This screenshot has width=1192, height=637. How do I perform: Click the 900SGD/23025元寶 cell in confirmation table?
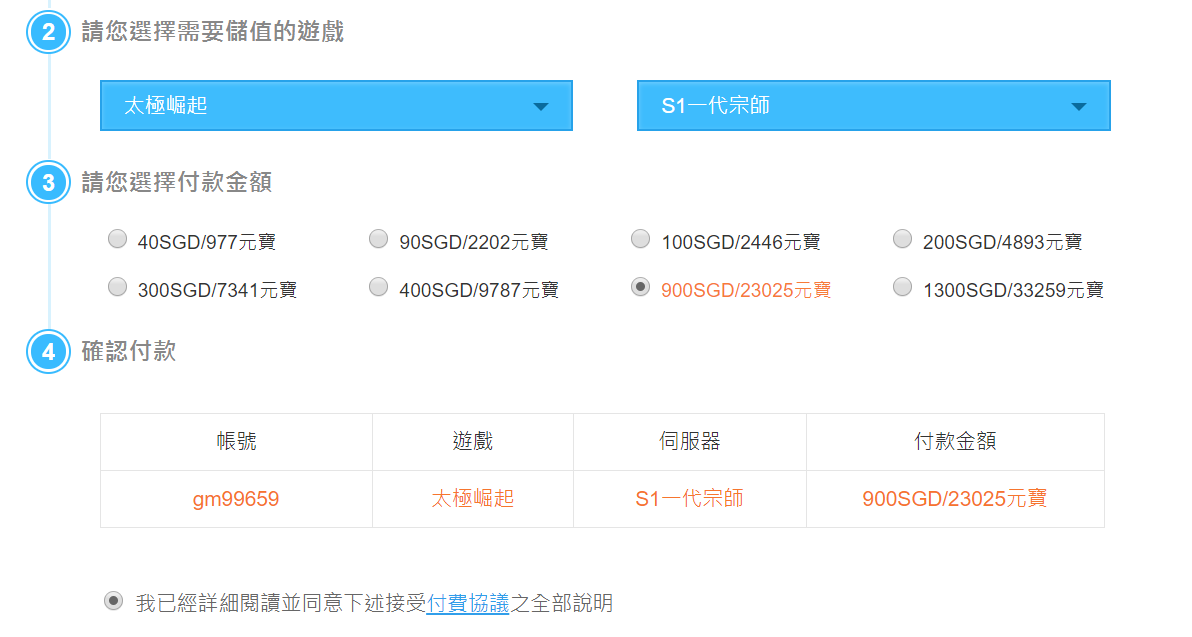955,499
